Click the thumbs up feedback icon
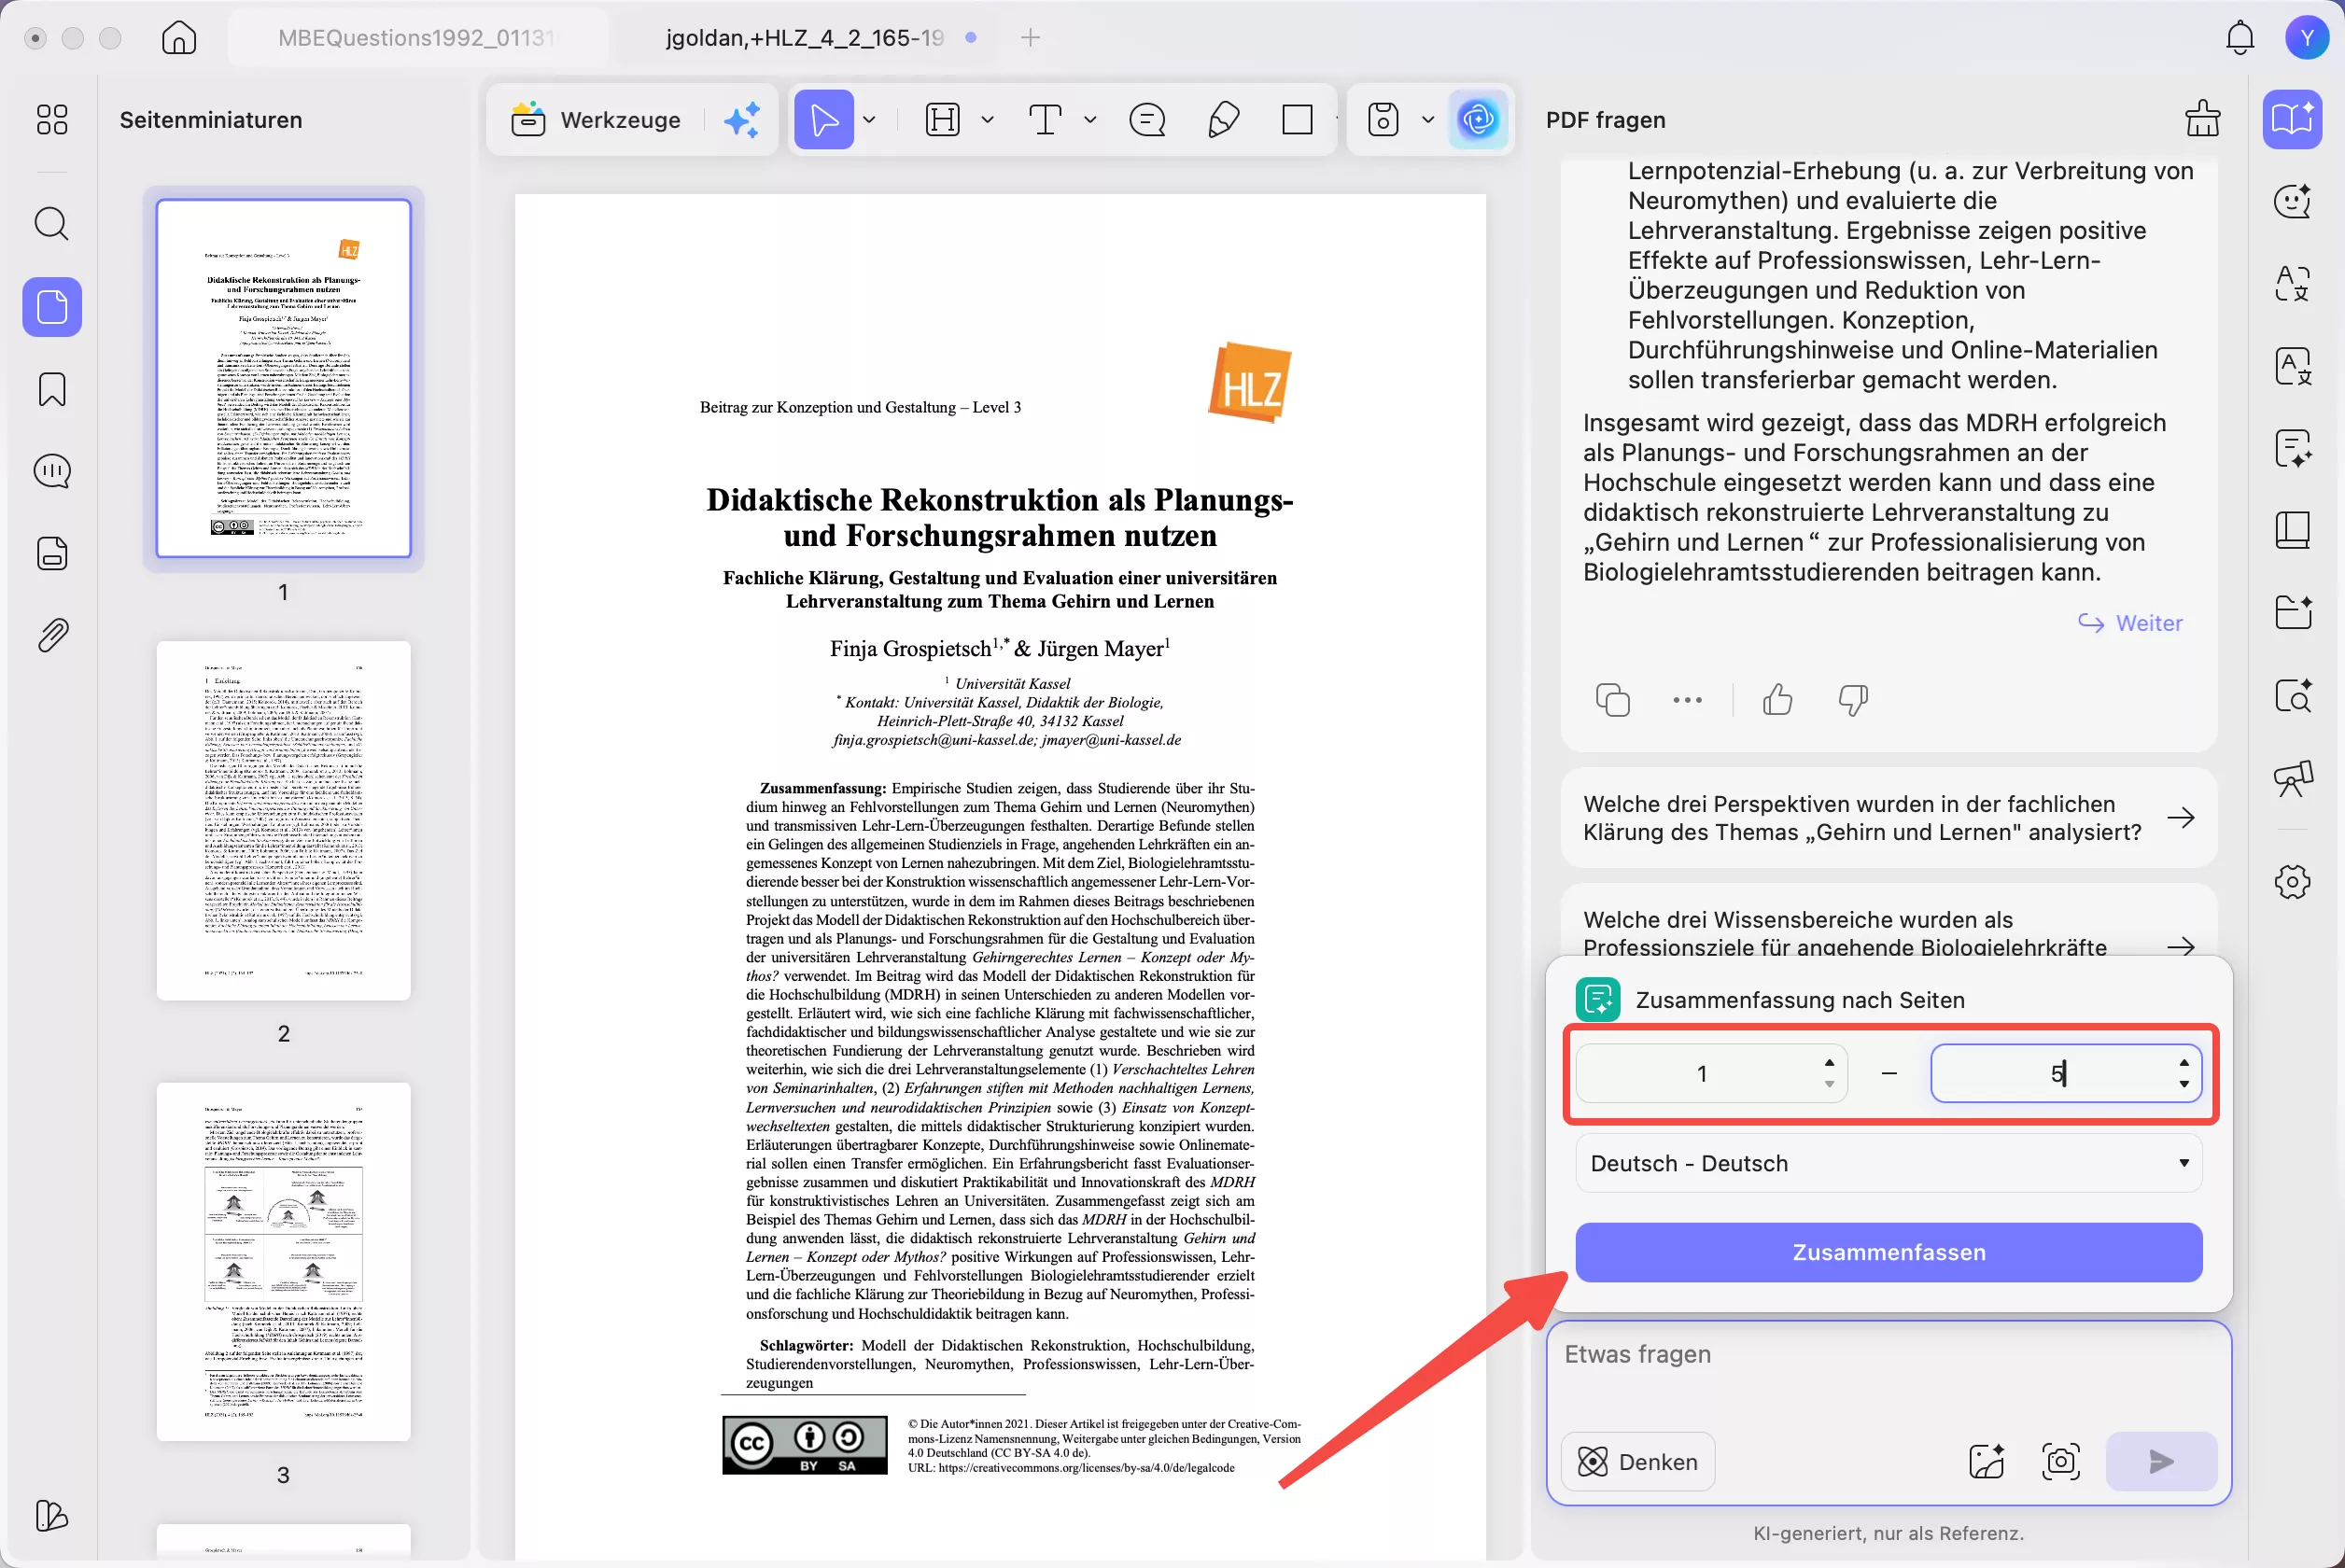2345x1568 pixels. 1777,700
